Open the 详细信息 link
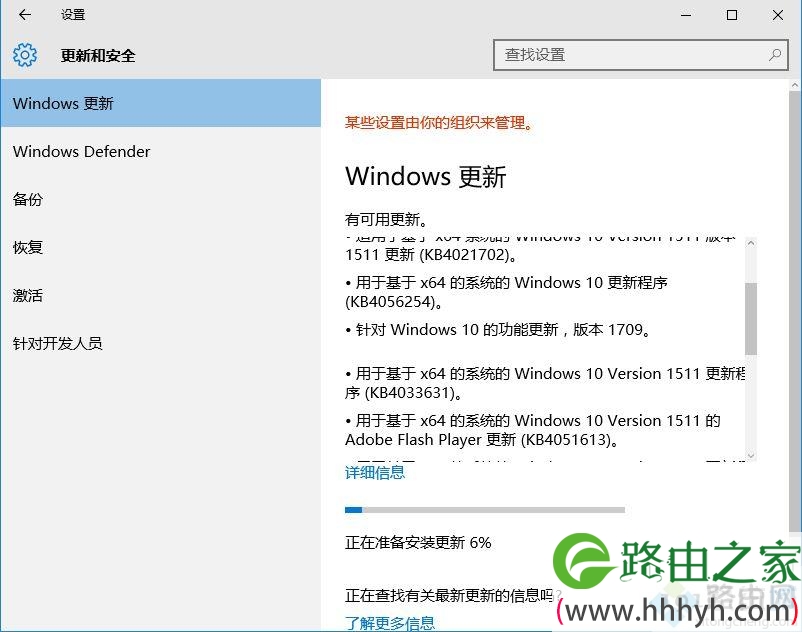Image resolution: width=802 pixels, height=632 pixels. tap(375, 472)
